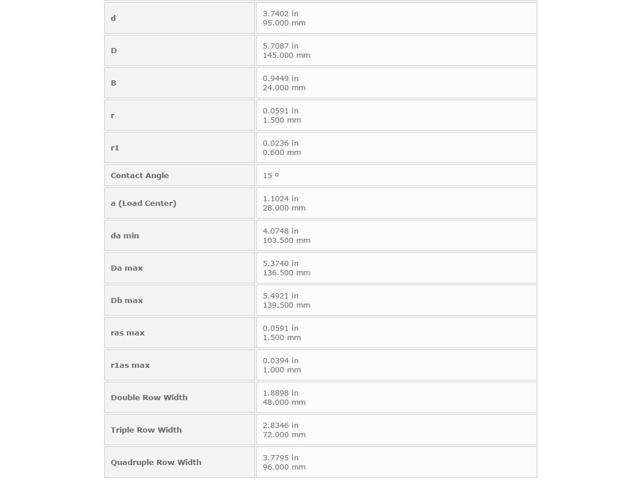The width and height of the screenshot is (640, 480).
Task: Select the 'a (Load Center)' label
Action: pos(143,203)
